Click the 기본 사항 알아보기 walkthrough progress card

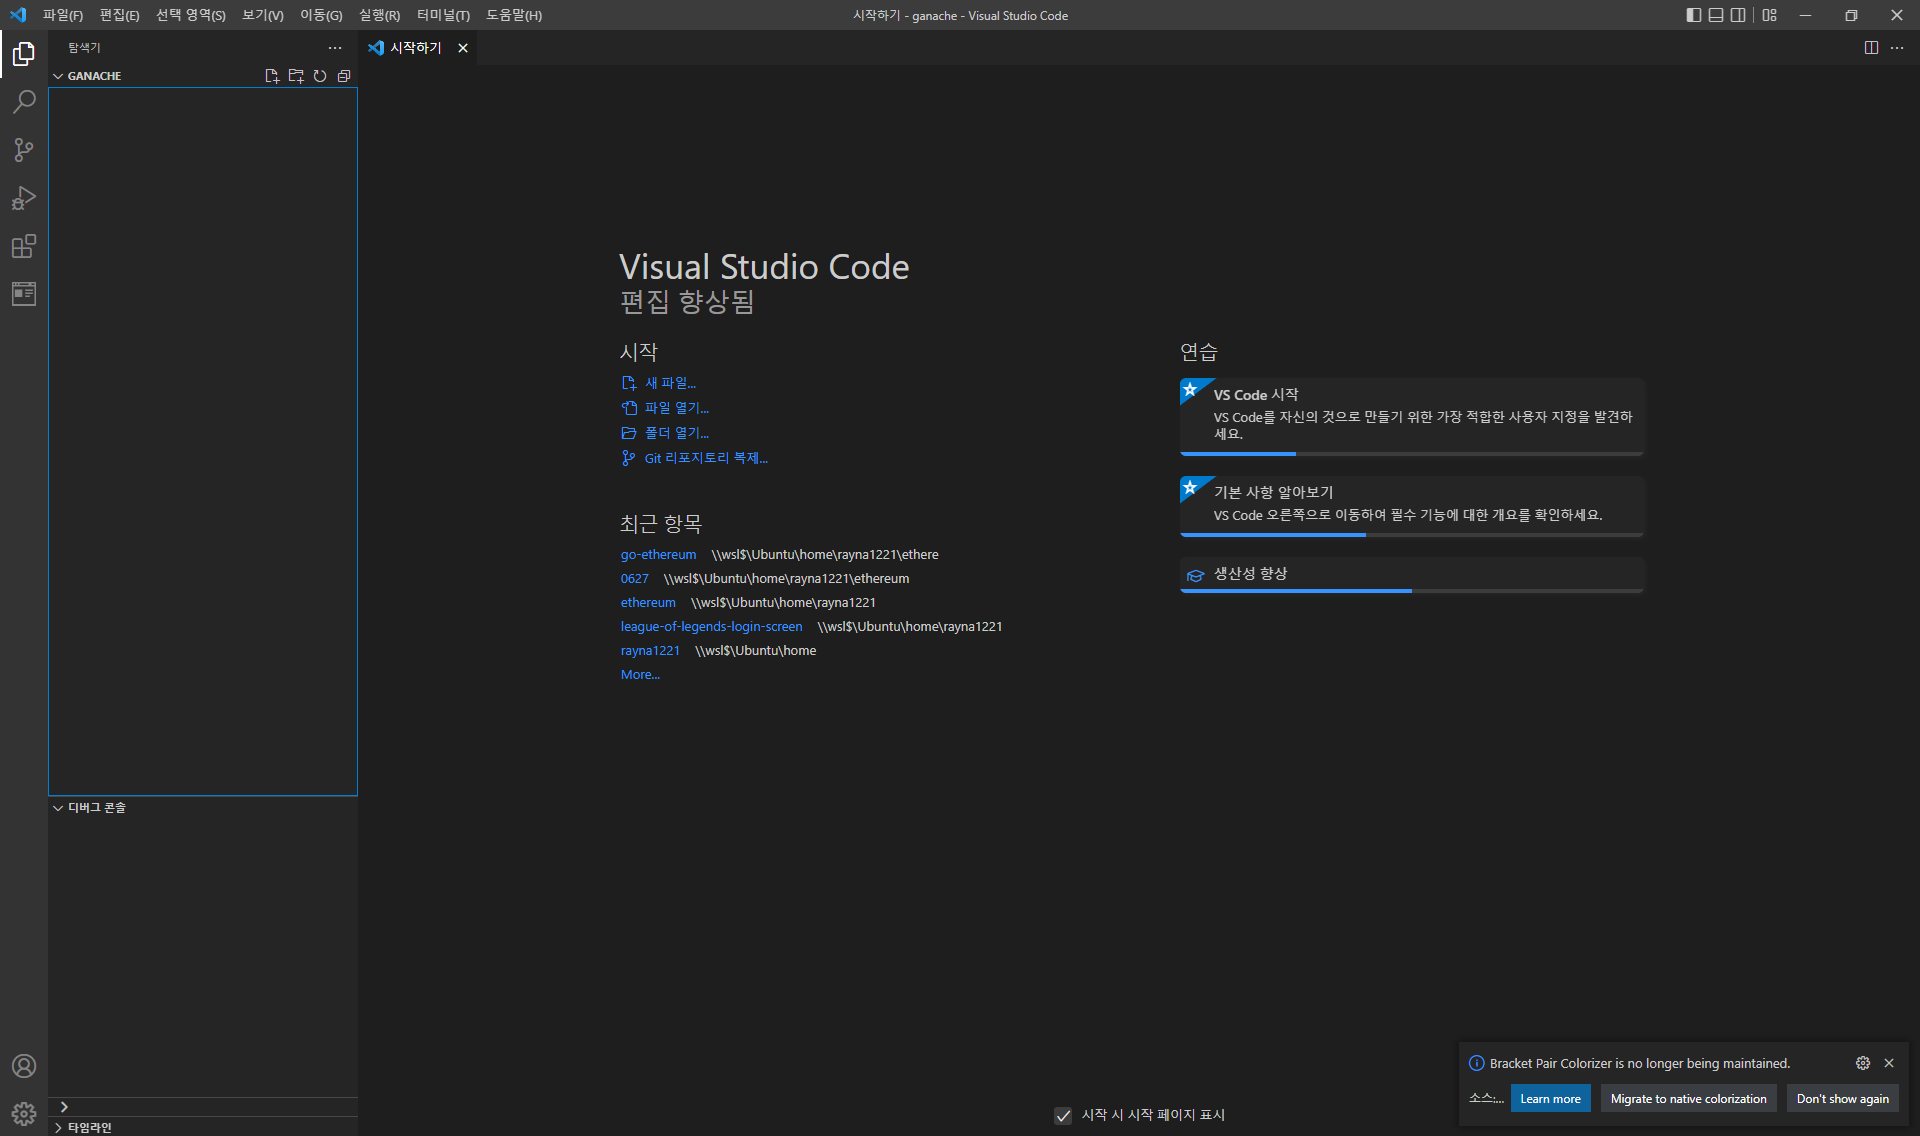[x=1411, y=504]
